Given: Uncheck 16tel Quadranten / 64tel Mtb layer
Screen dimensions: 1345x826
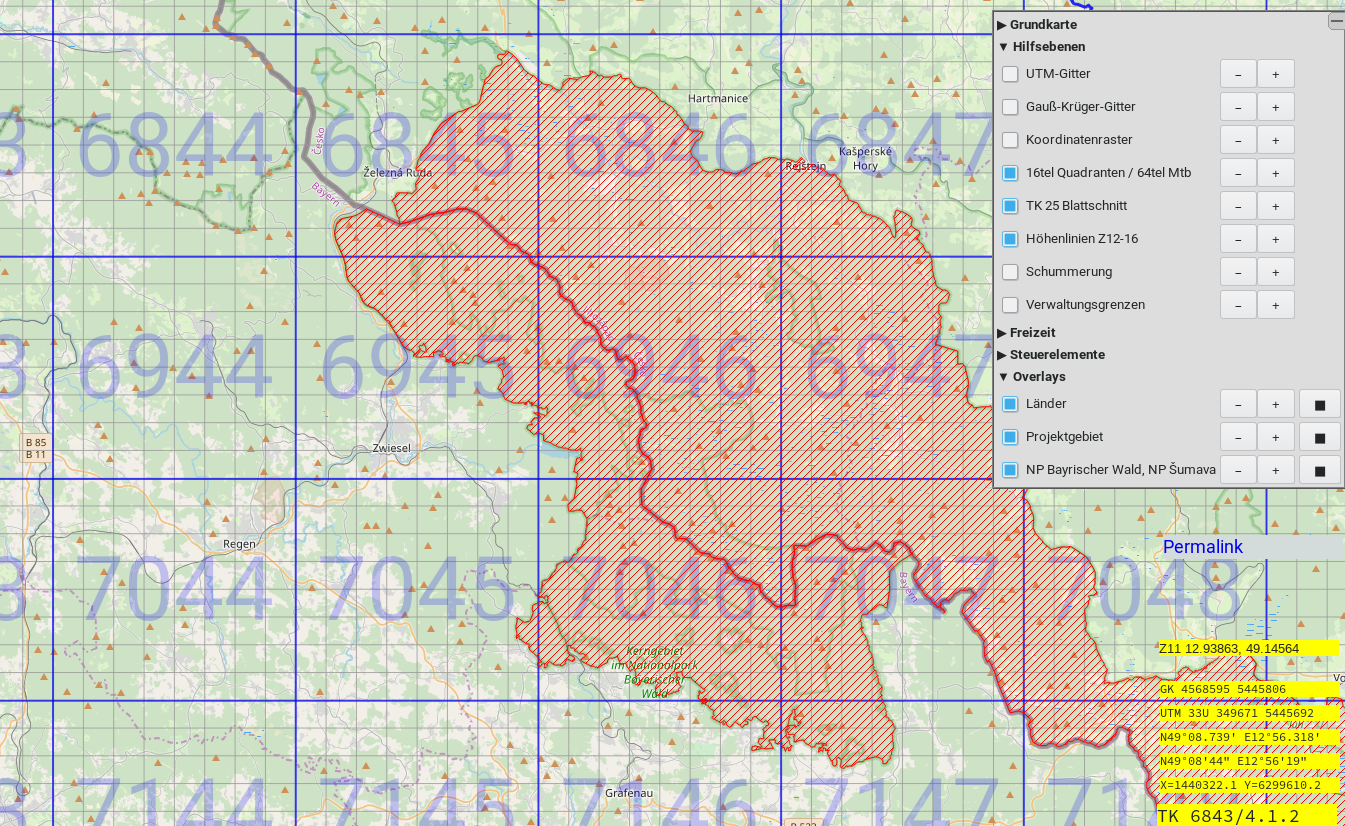Looking at the screenshot, I should (1010, 173).
